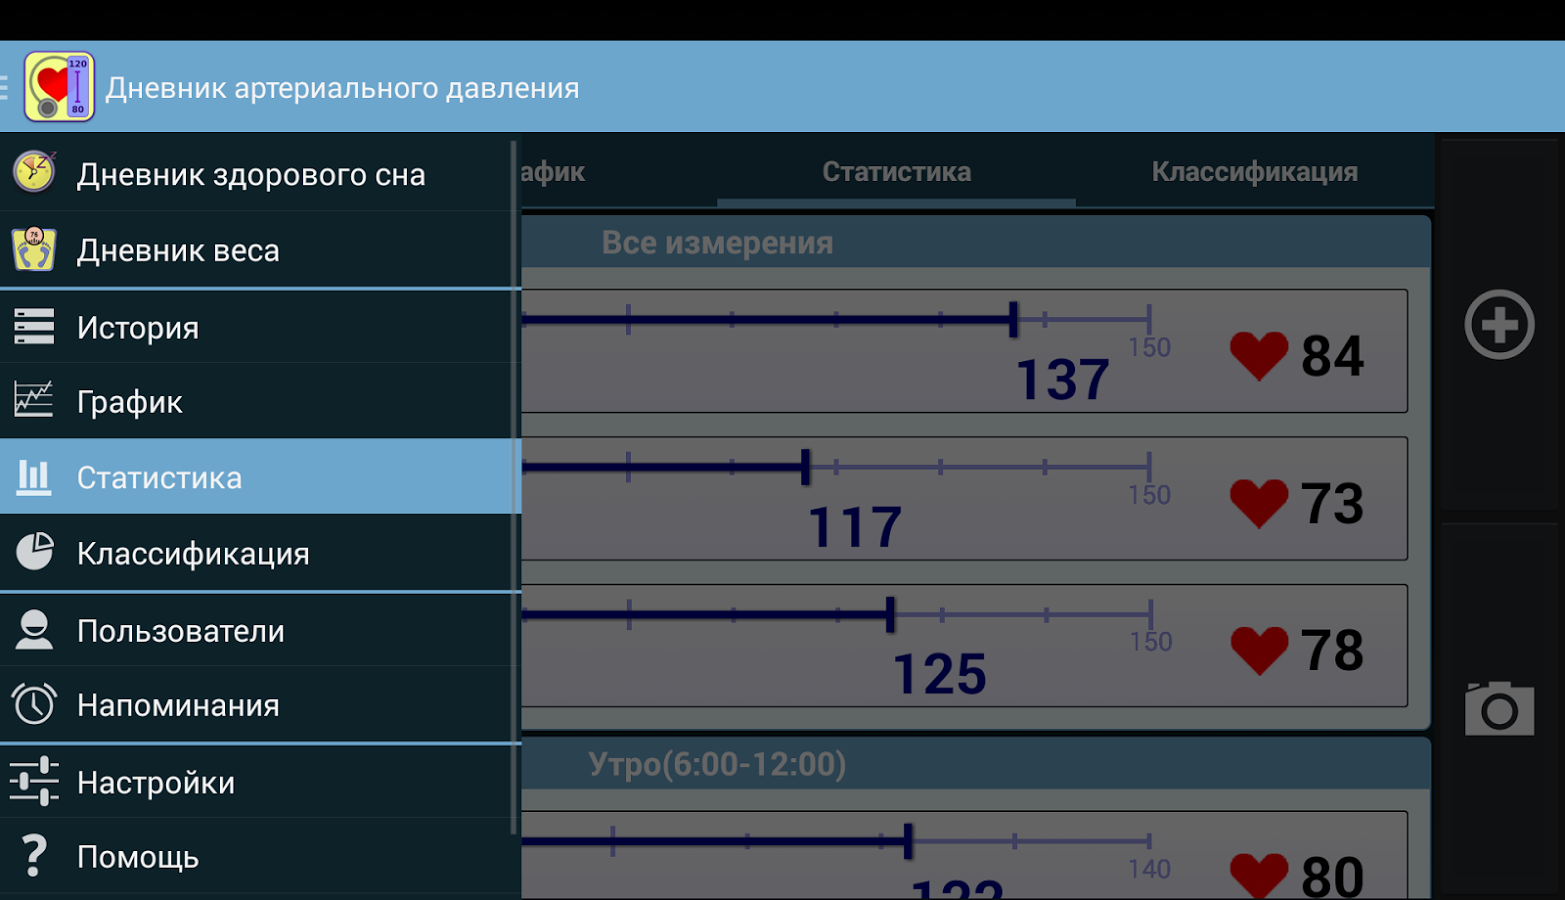
Task: Tap the 137 pressure gauge bar
Action: pos(836,320)
